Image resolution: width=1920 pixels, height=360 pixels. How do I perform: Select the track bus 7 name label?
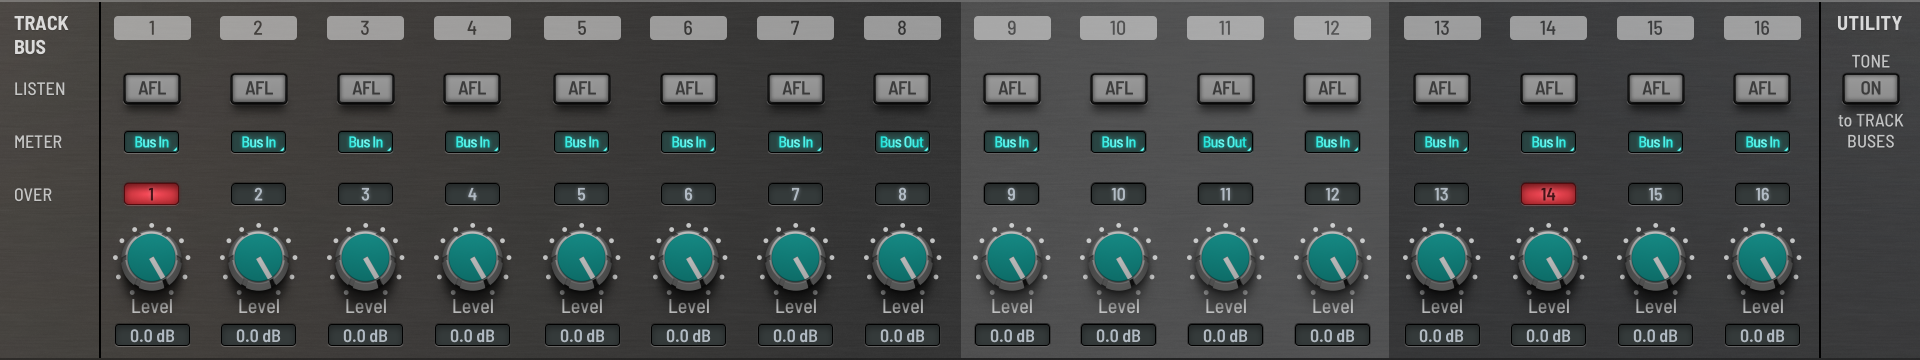coord(795,28)
